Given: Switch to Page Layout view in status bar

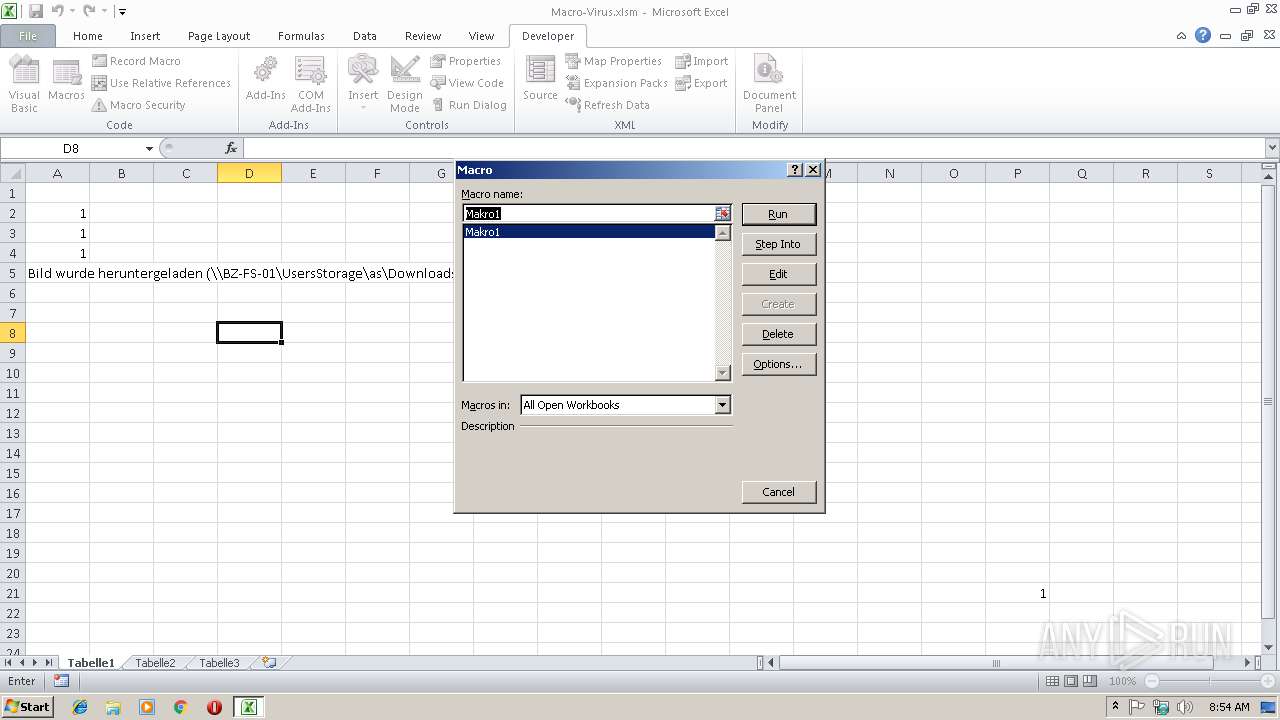Looking at the screenshot, I should pyautogui.click(x=1071, y=681).
